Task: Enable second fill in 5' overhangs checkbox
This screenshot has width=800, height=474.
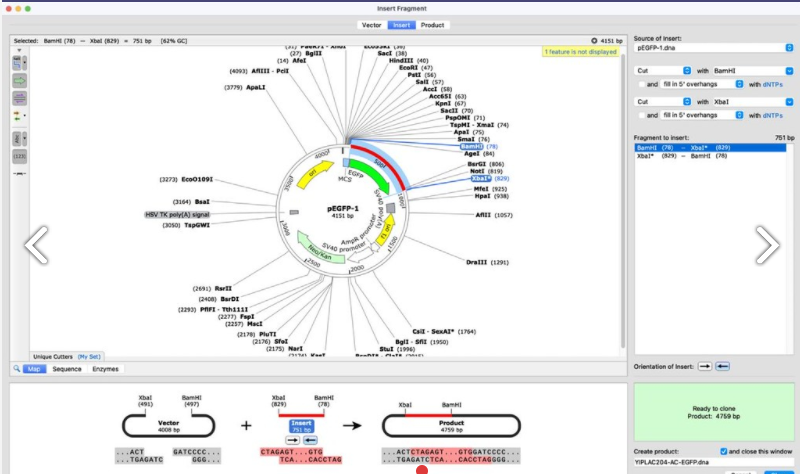Action: click(x=641, y=115)
